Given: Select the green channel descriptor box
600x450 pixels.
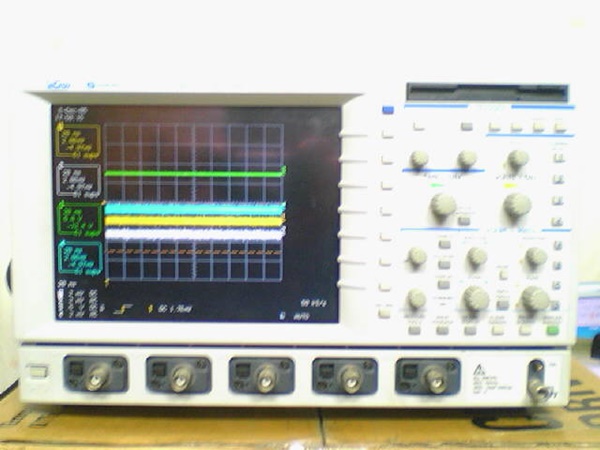Looking at the screenshot, I should coord(79,219).
